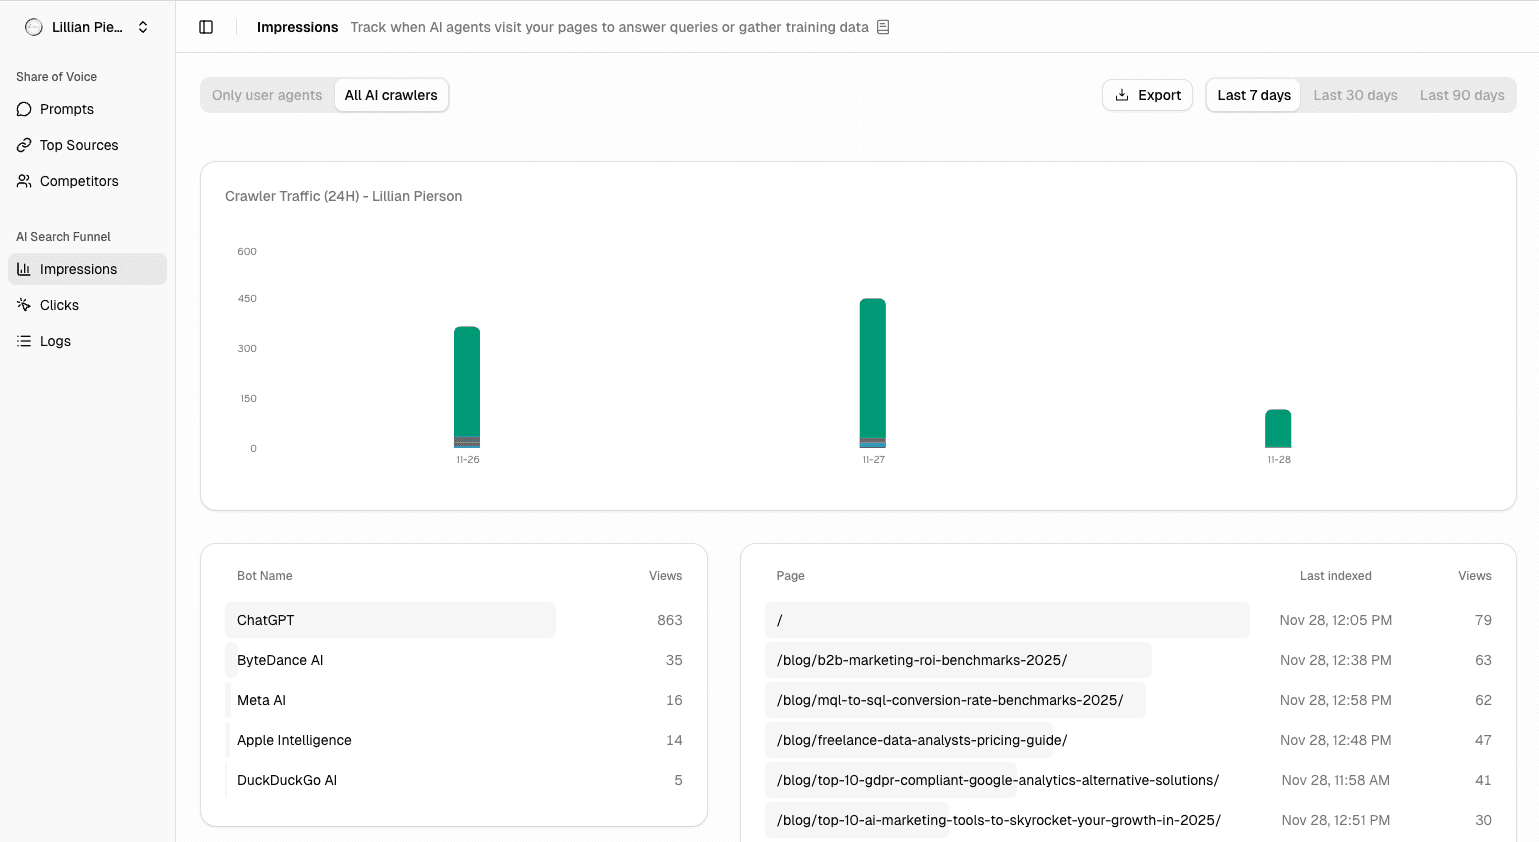
Task: Click the Clicks cursor sparkle icon
Action: pyautogui.click(x=24, y=305)
